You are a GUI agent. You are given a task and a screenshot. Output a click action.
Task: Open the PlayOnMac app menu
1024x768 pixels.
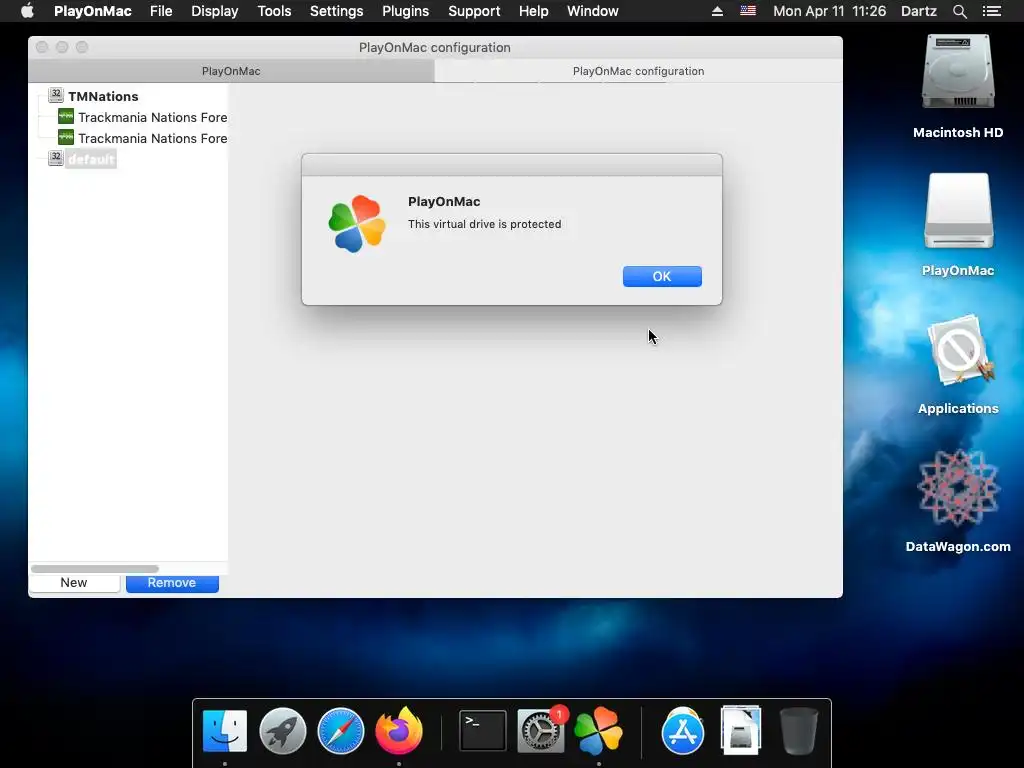pyautogui.click(x=93, y=11)
